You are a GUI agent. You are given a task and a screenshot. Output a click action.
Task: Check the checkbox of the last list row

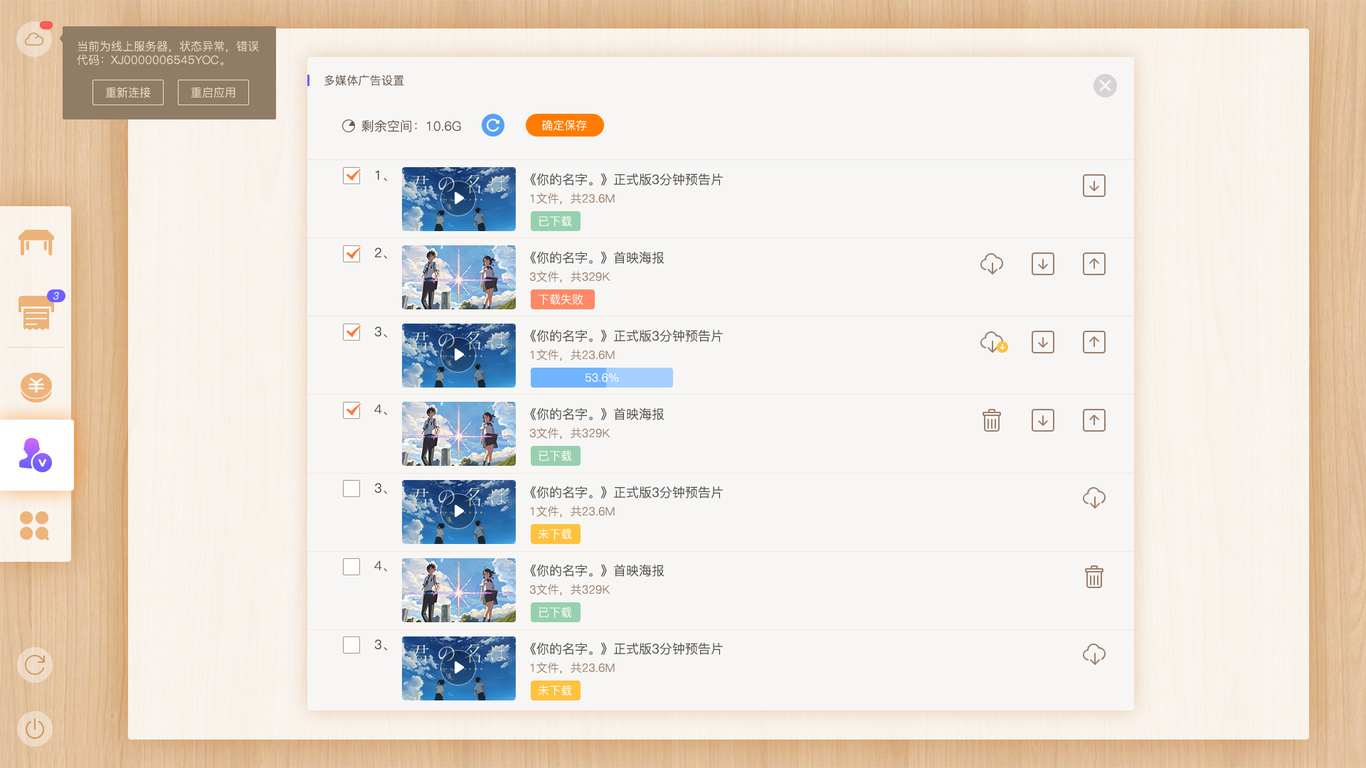[351, 645]
